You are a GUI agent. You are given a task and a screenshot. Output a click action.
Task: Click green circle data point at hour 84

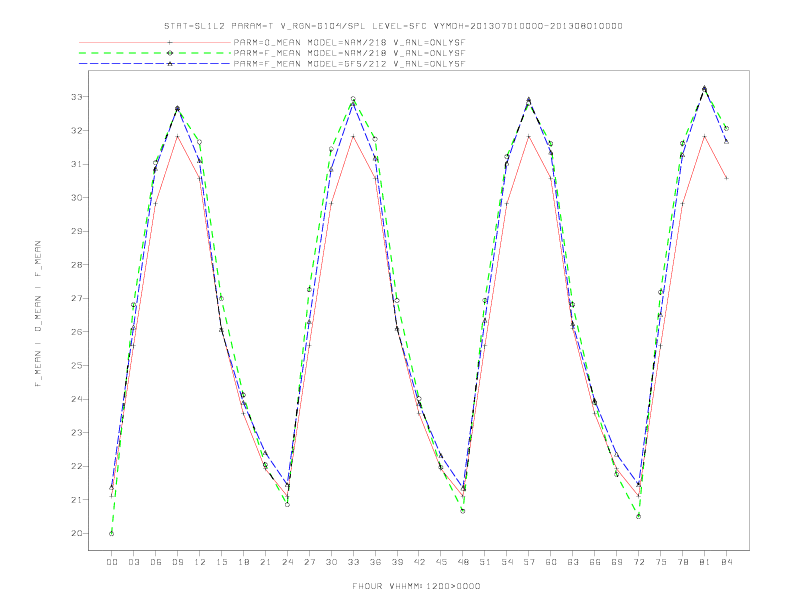pos(726,129)
